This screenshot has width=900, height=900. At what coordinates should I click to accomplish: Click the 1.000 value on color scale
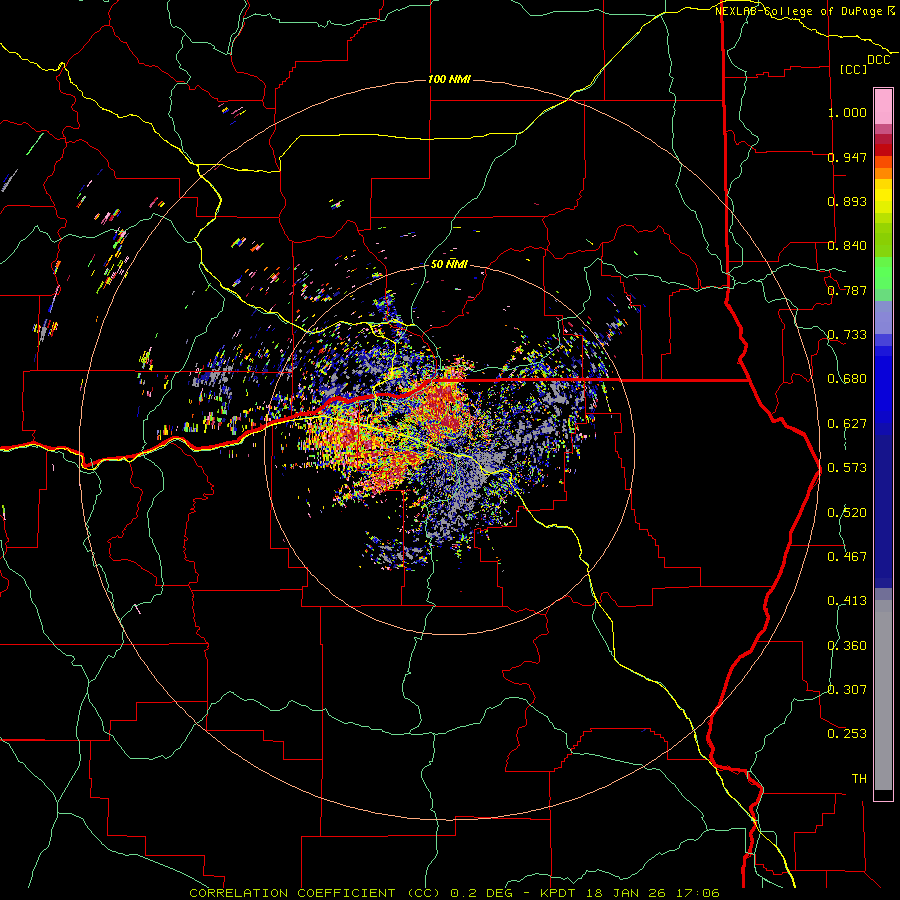[x=847, y=112]
